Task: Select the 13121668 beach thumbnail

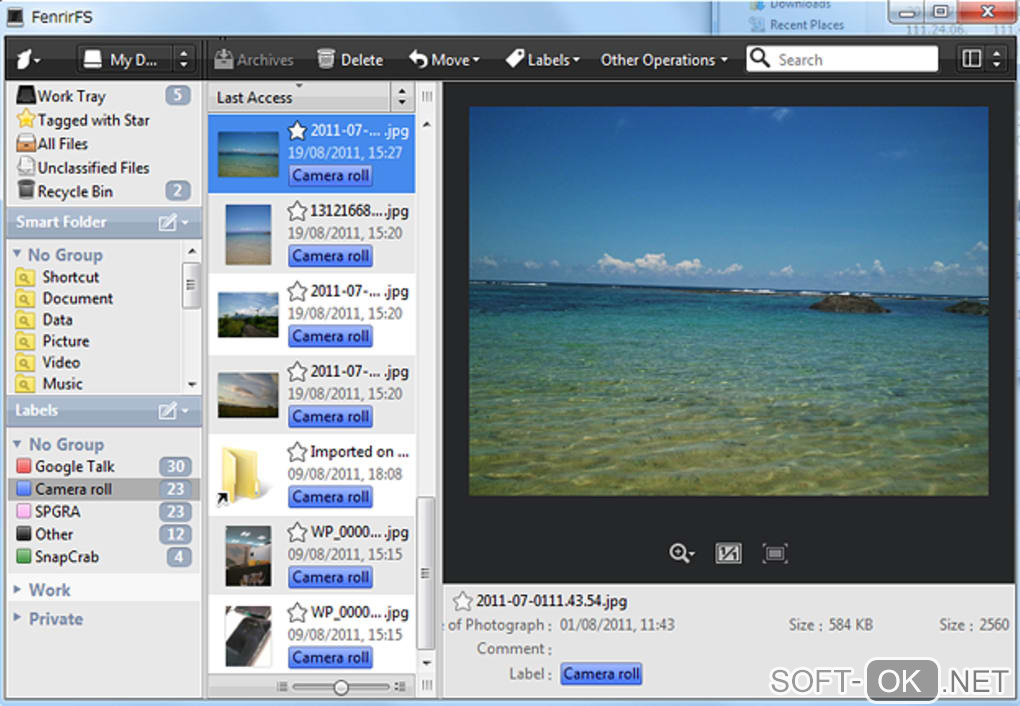Action: 248,234
